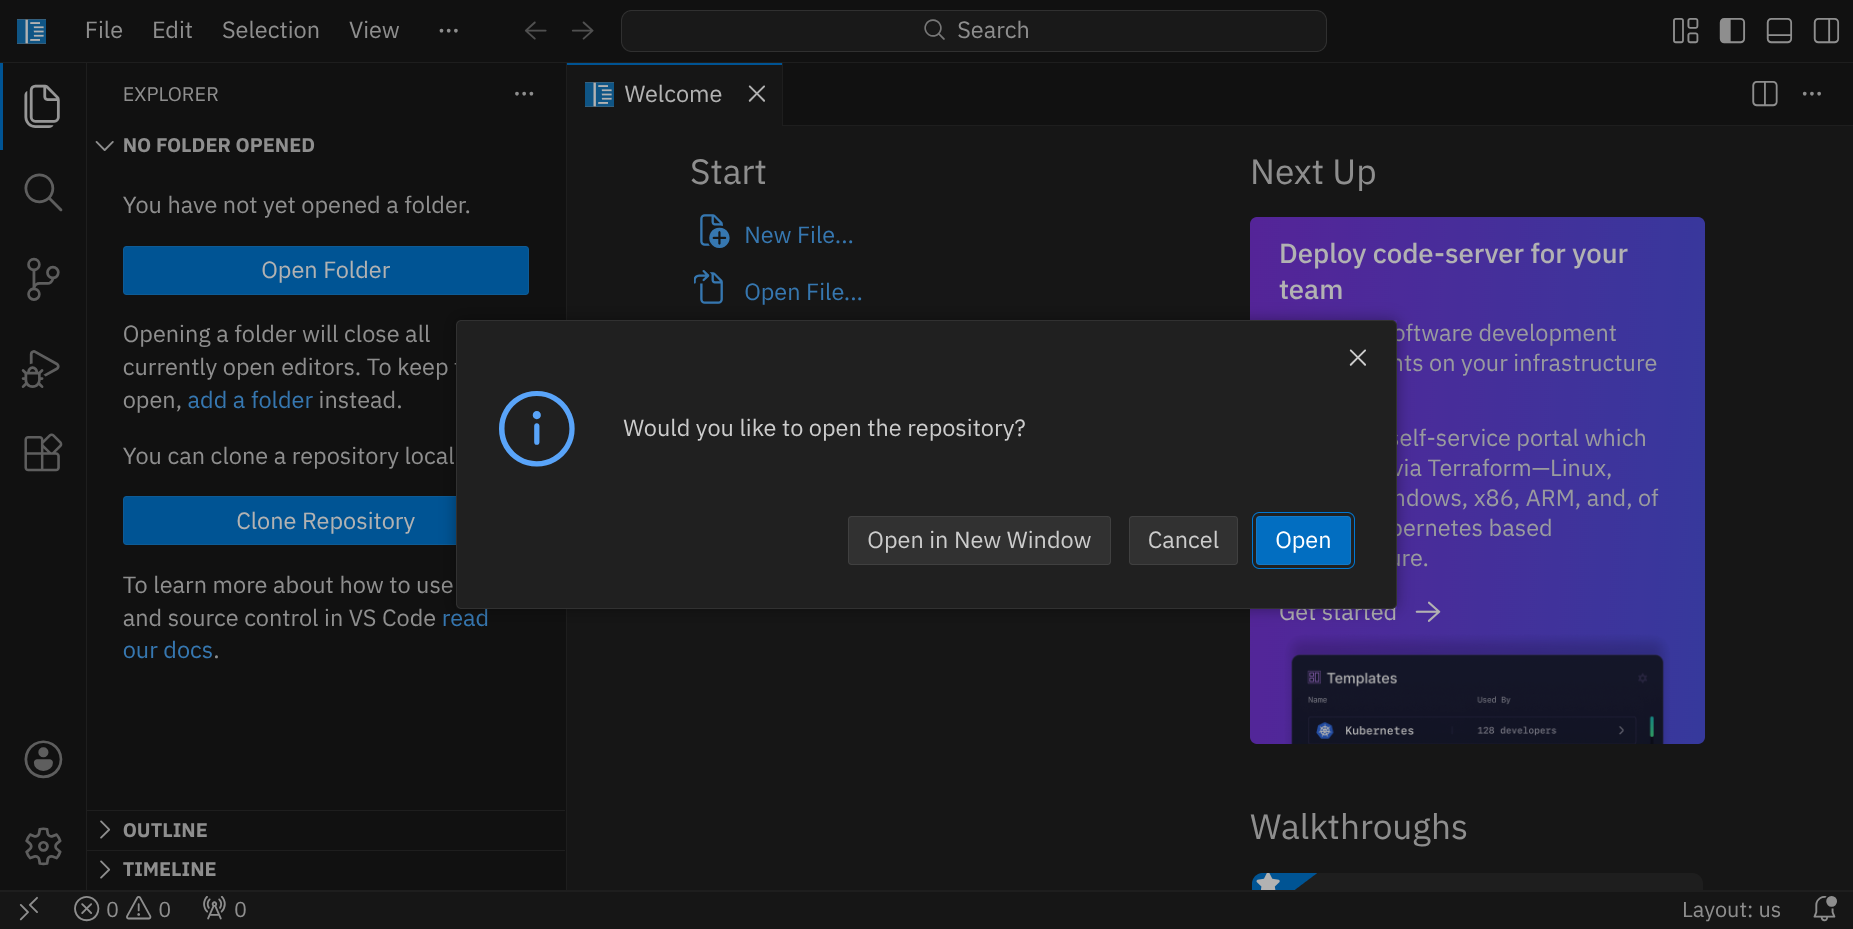Expand the Outline section
1853x929 pixels.
pos(165,830)
